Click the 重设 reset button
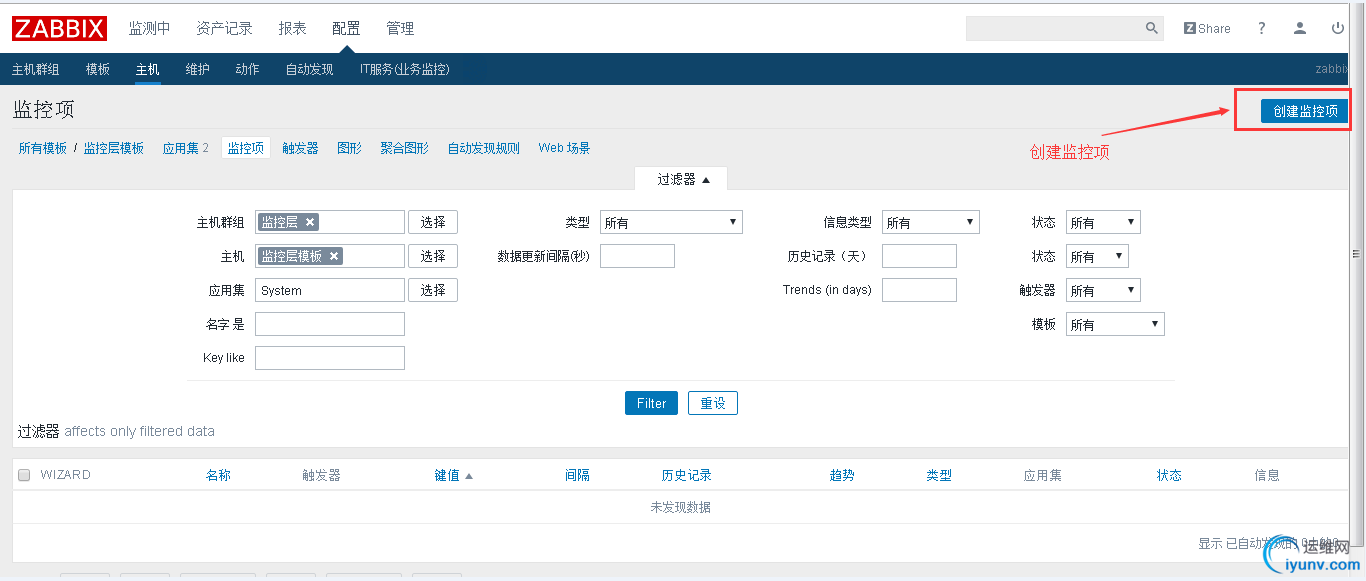This screenshot has width=1366, height=581. pos(712,403)
